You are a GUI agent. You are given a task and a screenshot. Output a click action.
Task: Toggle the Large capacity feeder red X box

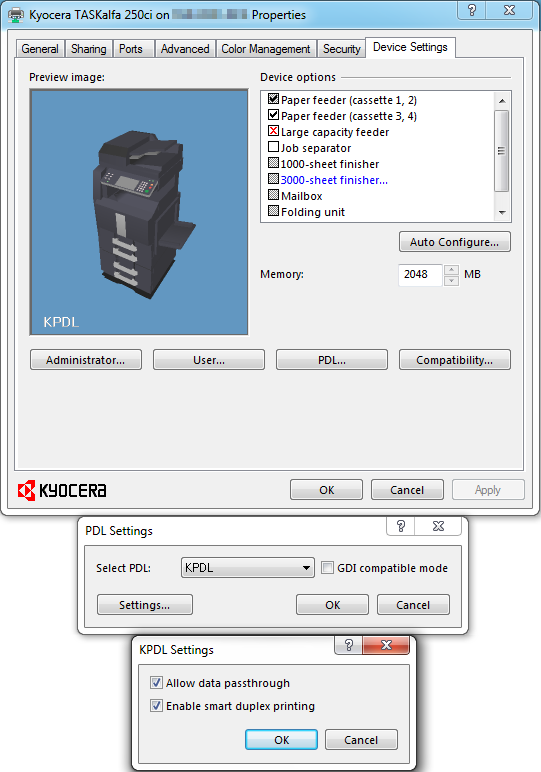tap(273, 131)
